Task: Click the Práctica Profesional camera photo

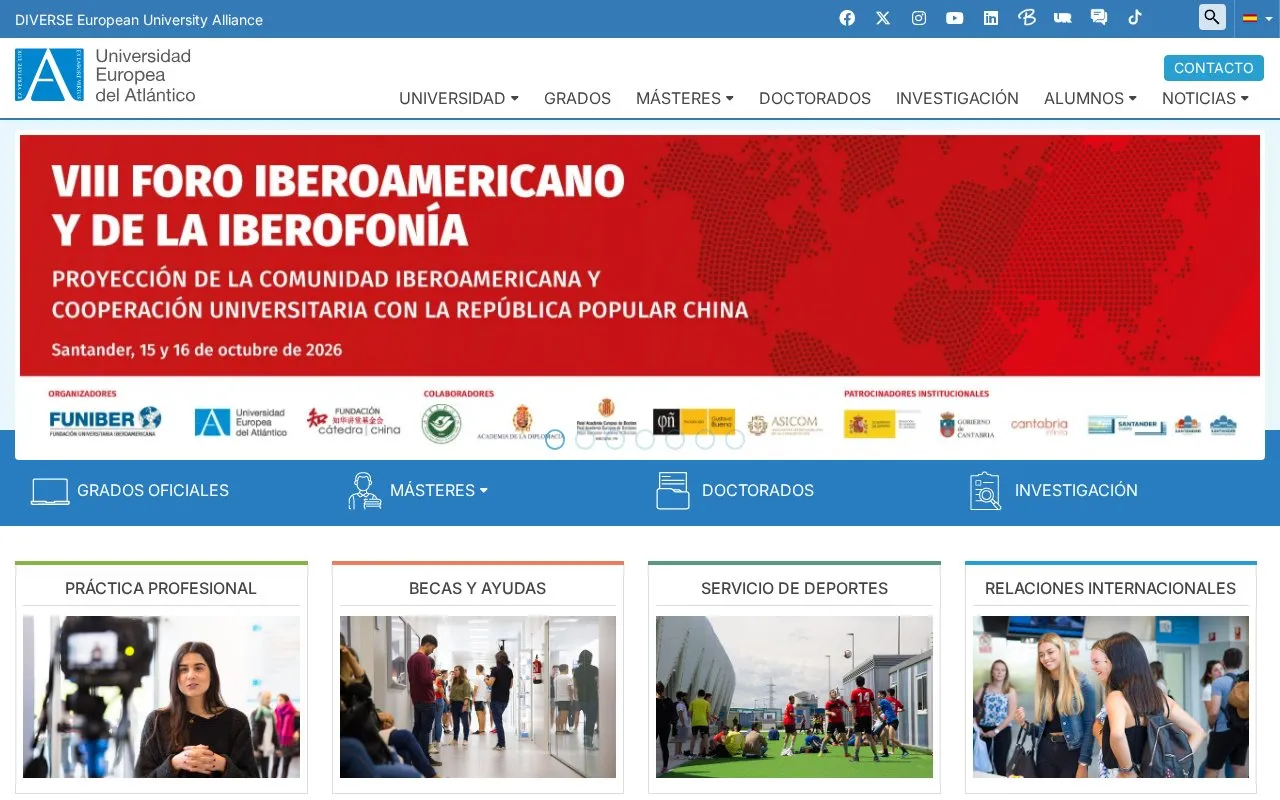Action: click(161, 697)
